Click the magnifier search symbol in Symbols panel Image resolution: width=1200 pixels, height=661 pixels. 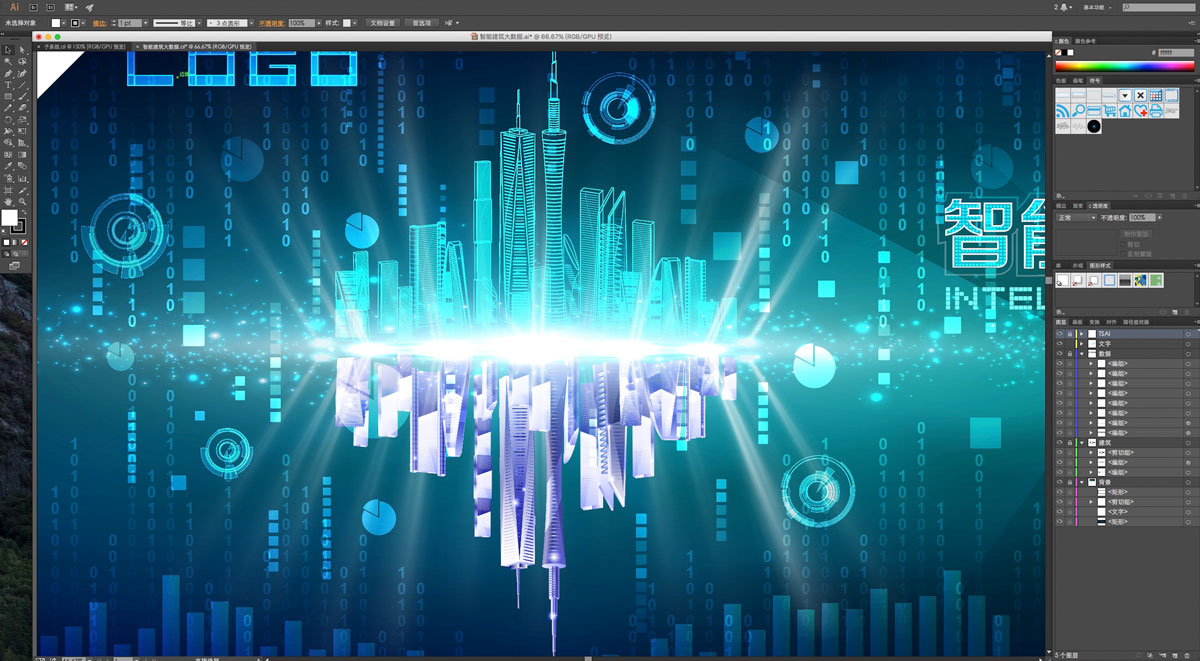[1079, 111]
